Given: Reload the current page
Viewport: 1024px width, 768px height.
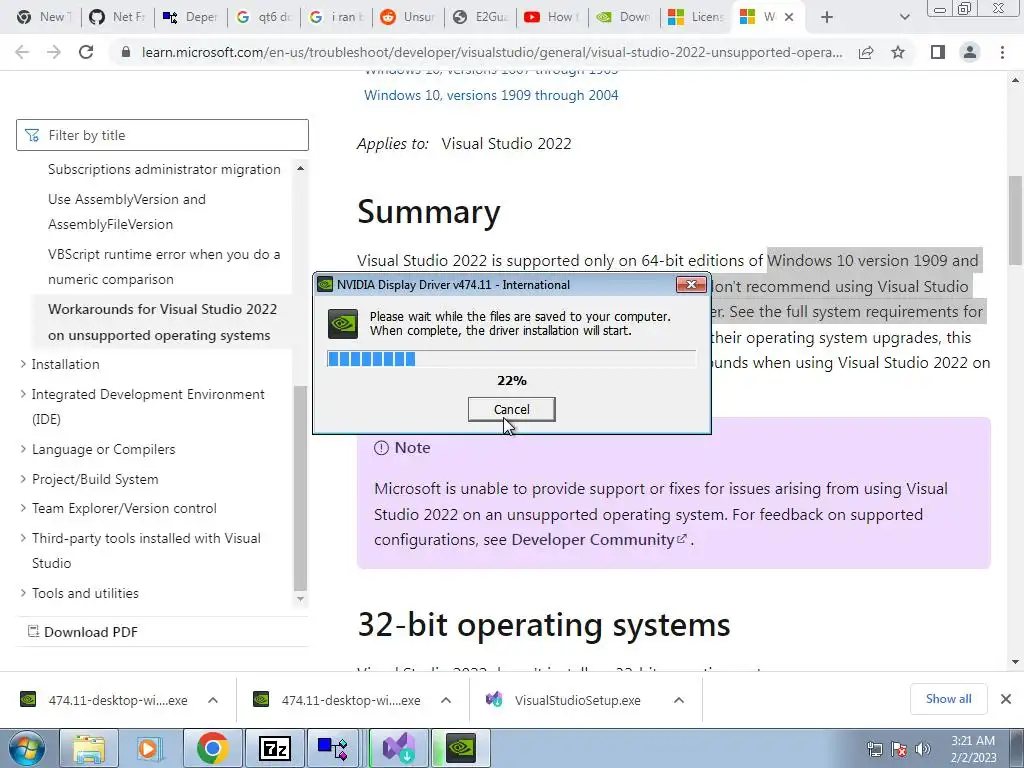Looking at the screenshot, I should tap(86, 52).
